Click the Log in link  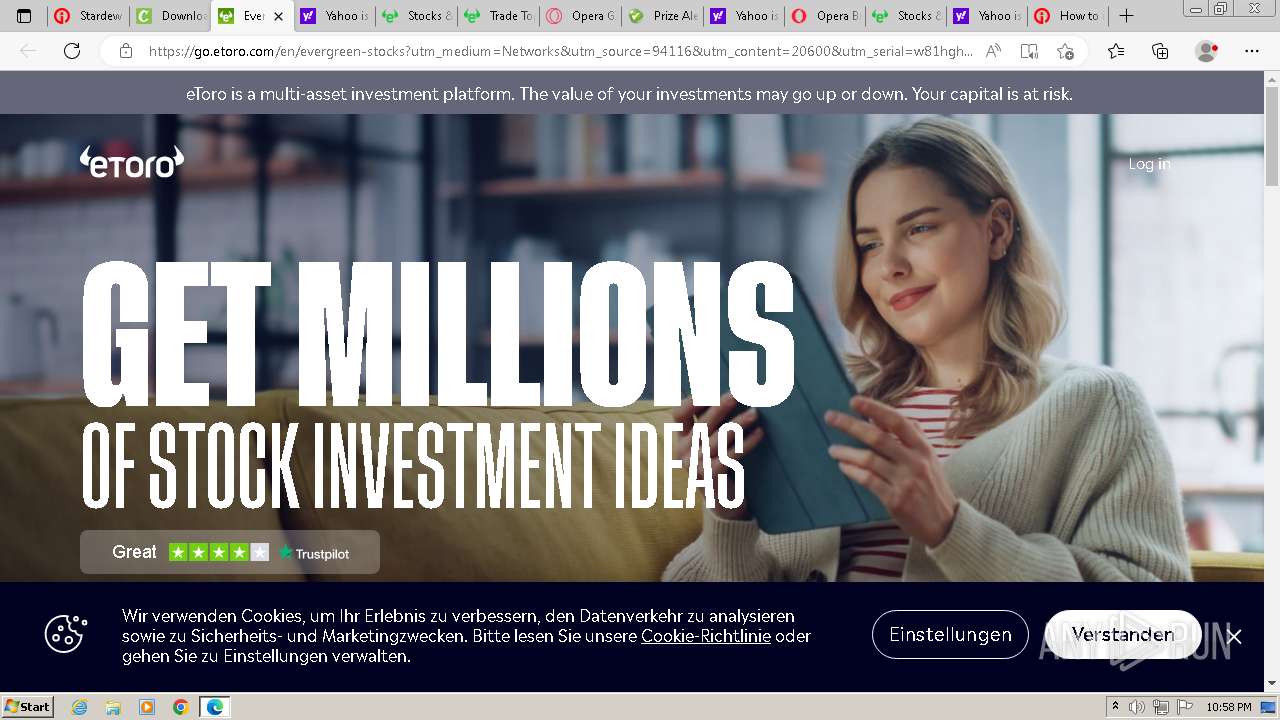1149,164
